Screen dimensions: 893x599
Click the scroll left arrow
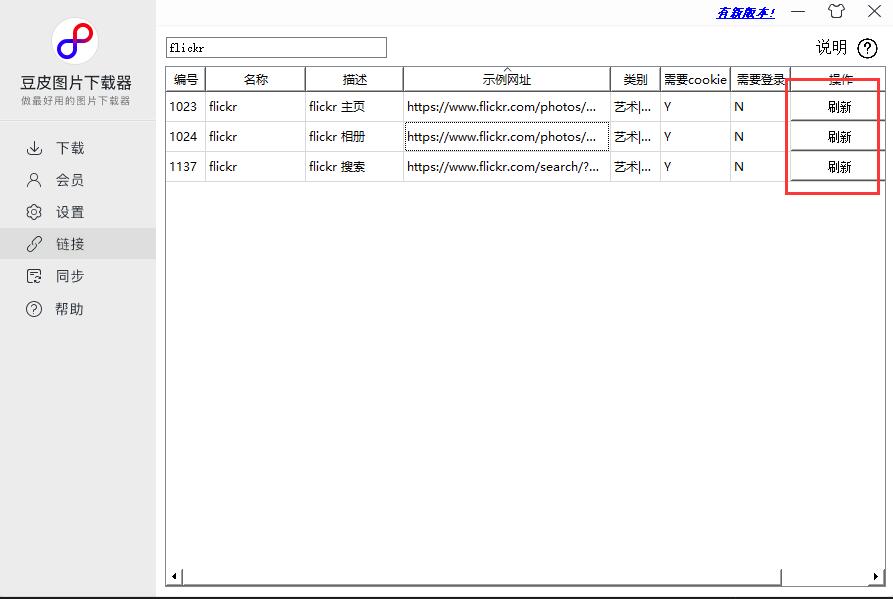[x=174, y=576]
